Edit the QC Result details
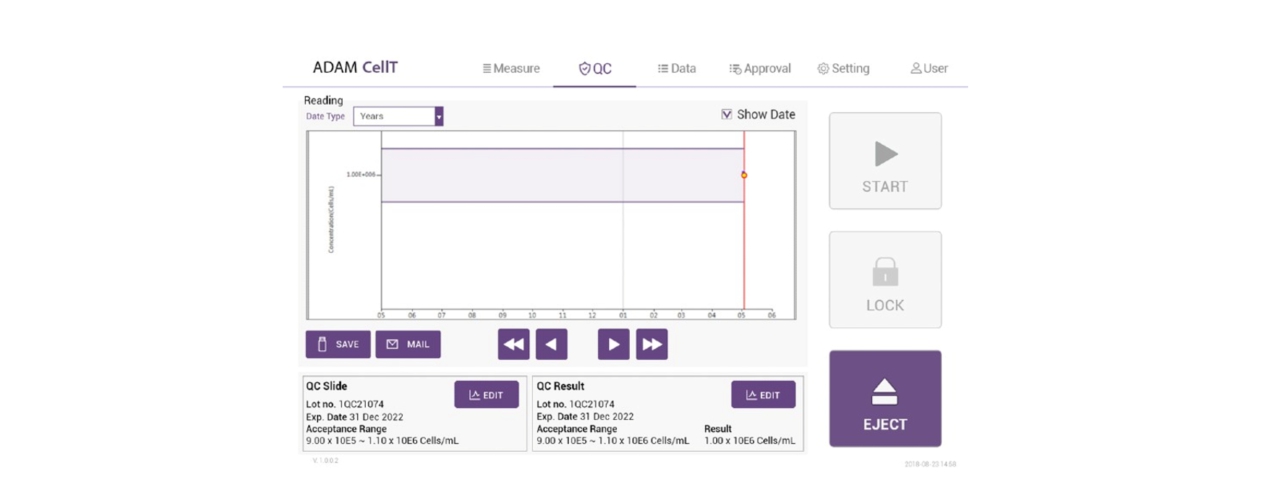Screen dimensions: 1271x501 763,394
